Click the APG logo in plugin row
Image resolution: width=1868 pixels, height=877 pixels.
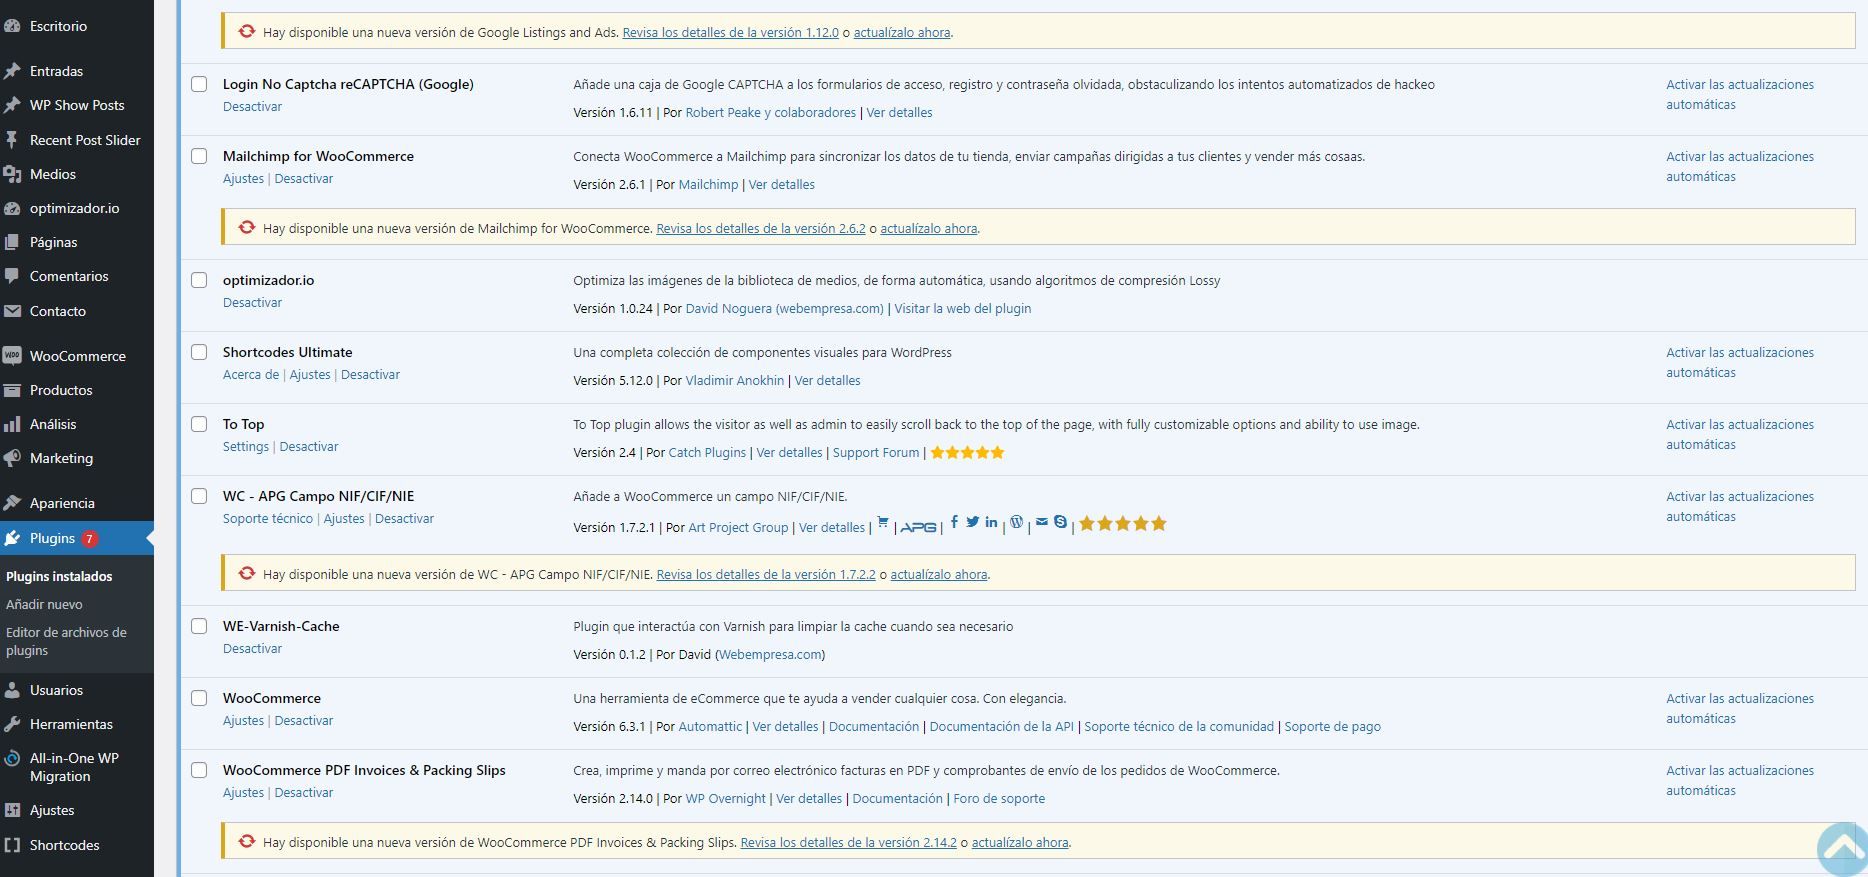[918, 527]
